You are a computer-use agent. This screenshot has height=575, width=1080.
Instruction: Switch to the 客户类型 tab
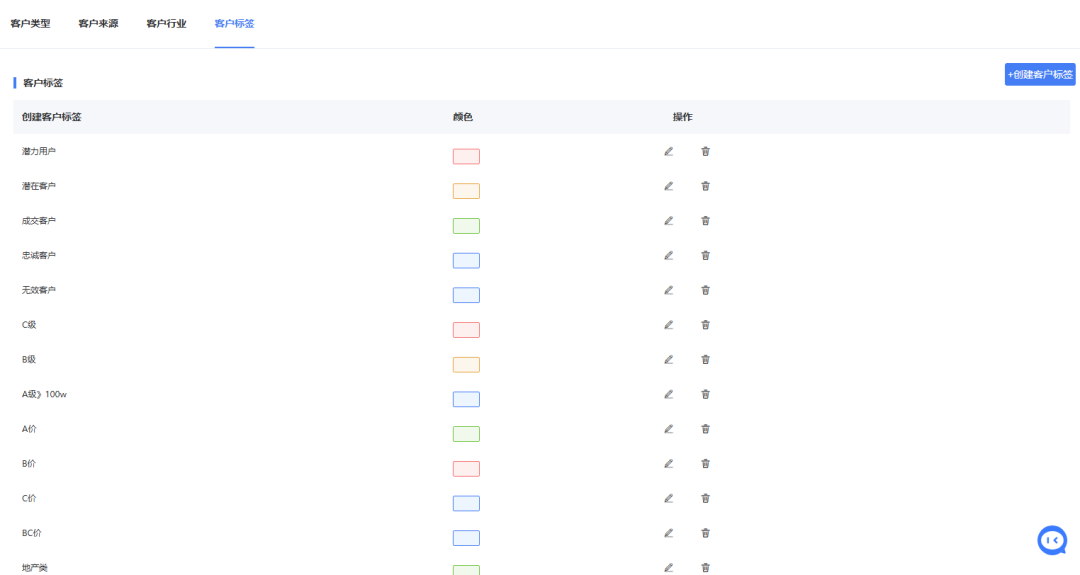click(30, 23)
